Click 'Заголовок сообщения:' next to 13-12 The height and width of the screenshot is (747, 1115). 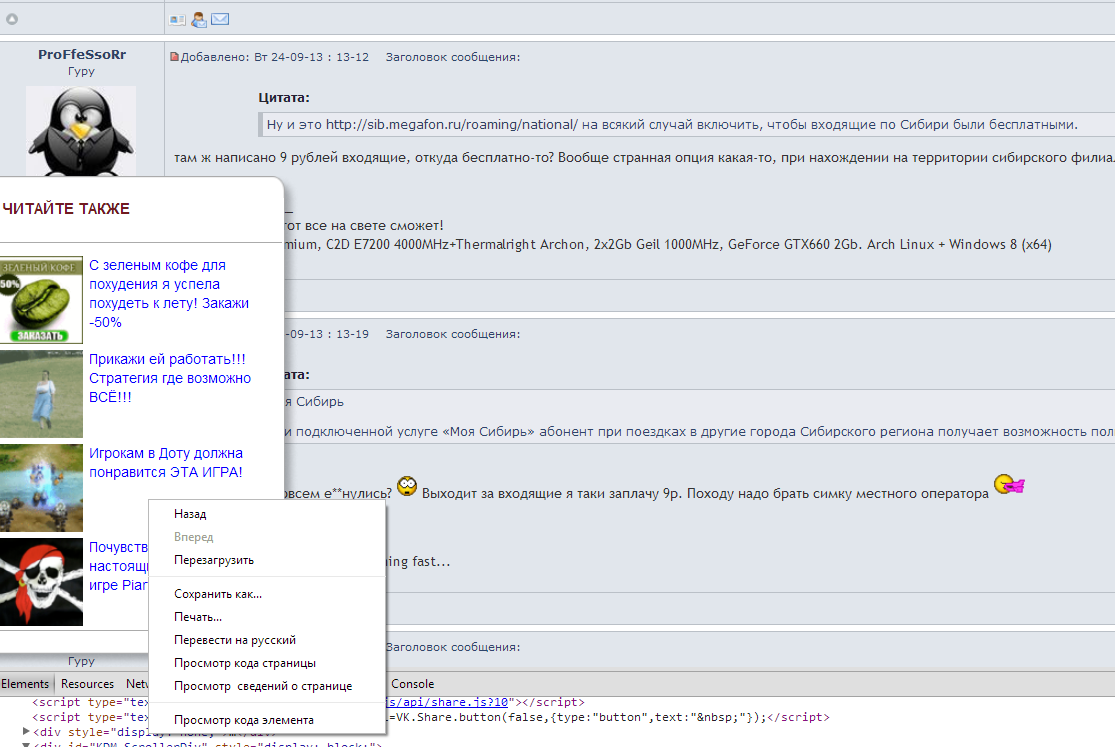point(453,57)
